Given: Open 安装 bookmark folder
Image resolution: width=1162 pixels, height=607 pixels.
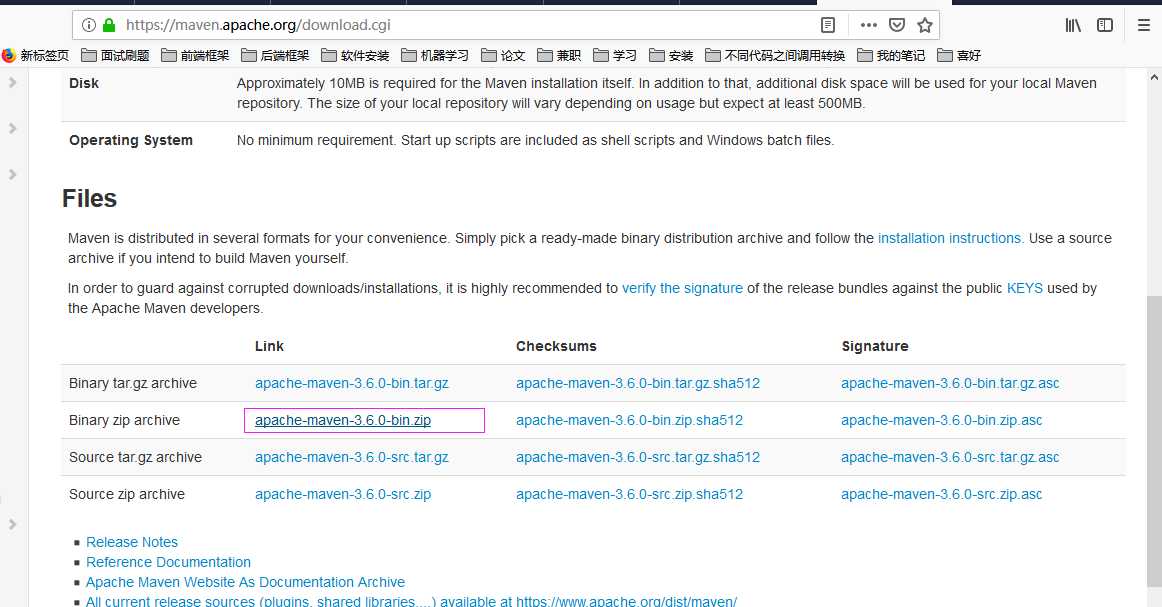Looking at the screenshot, I should point(671,56).
